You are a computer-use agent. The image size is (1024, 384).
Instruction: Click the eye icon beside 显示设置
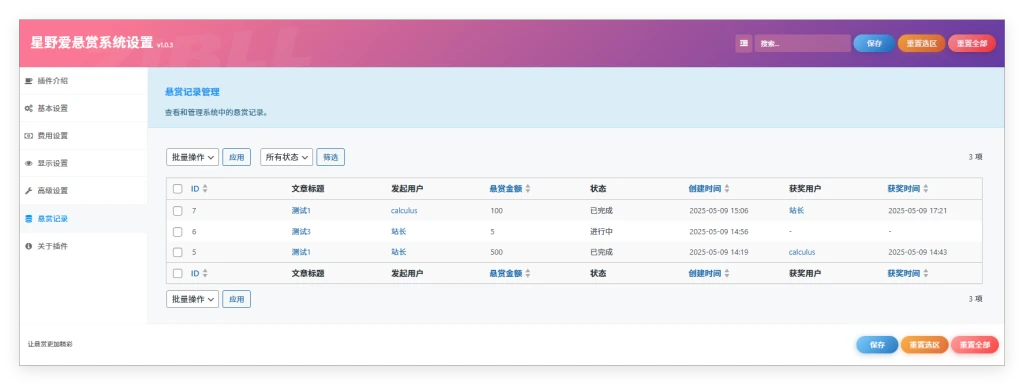coord(28,163)
